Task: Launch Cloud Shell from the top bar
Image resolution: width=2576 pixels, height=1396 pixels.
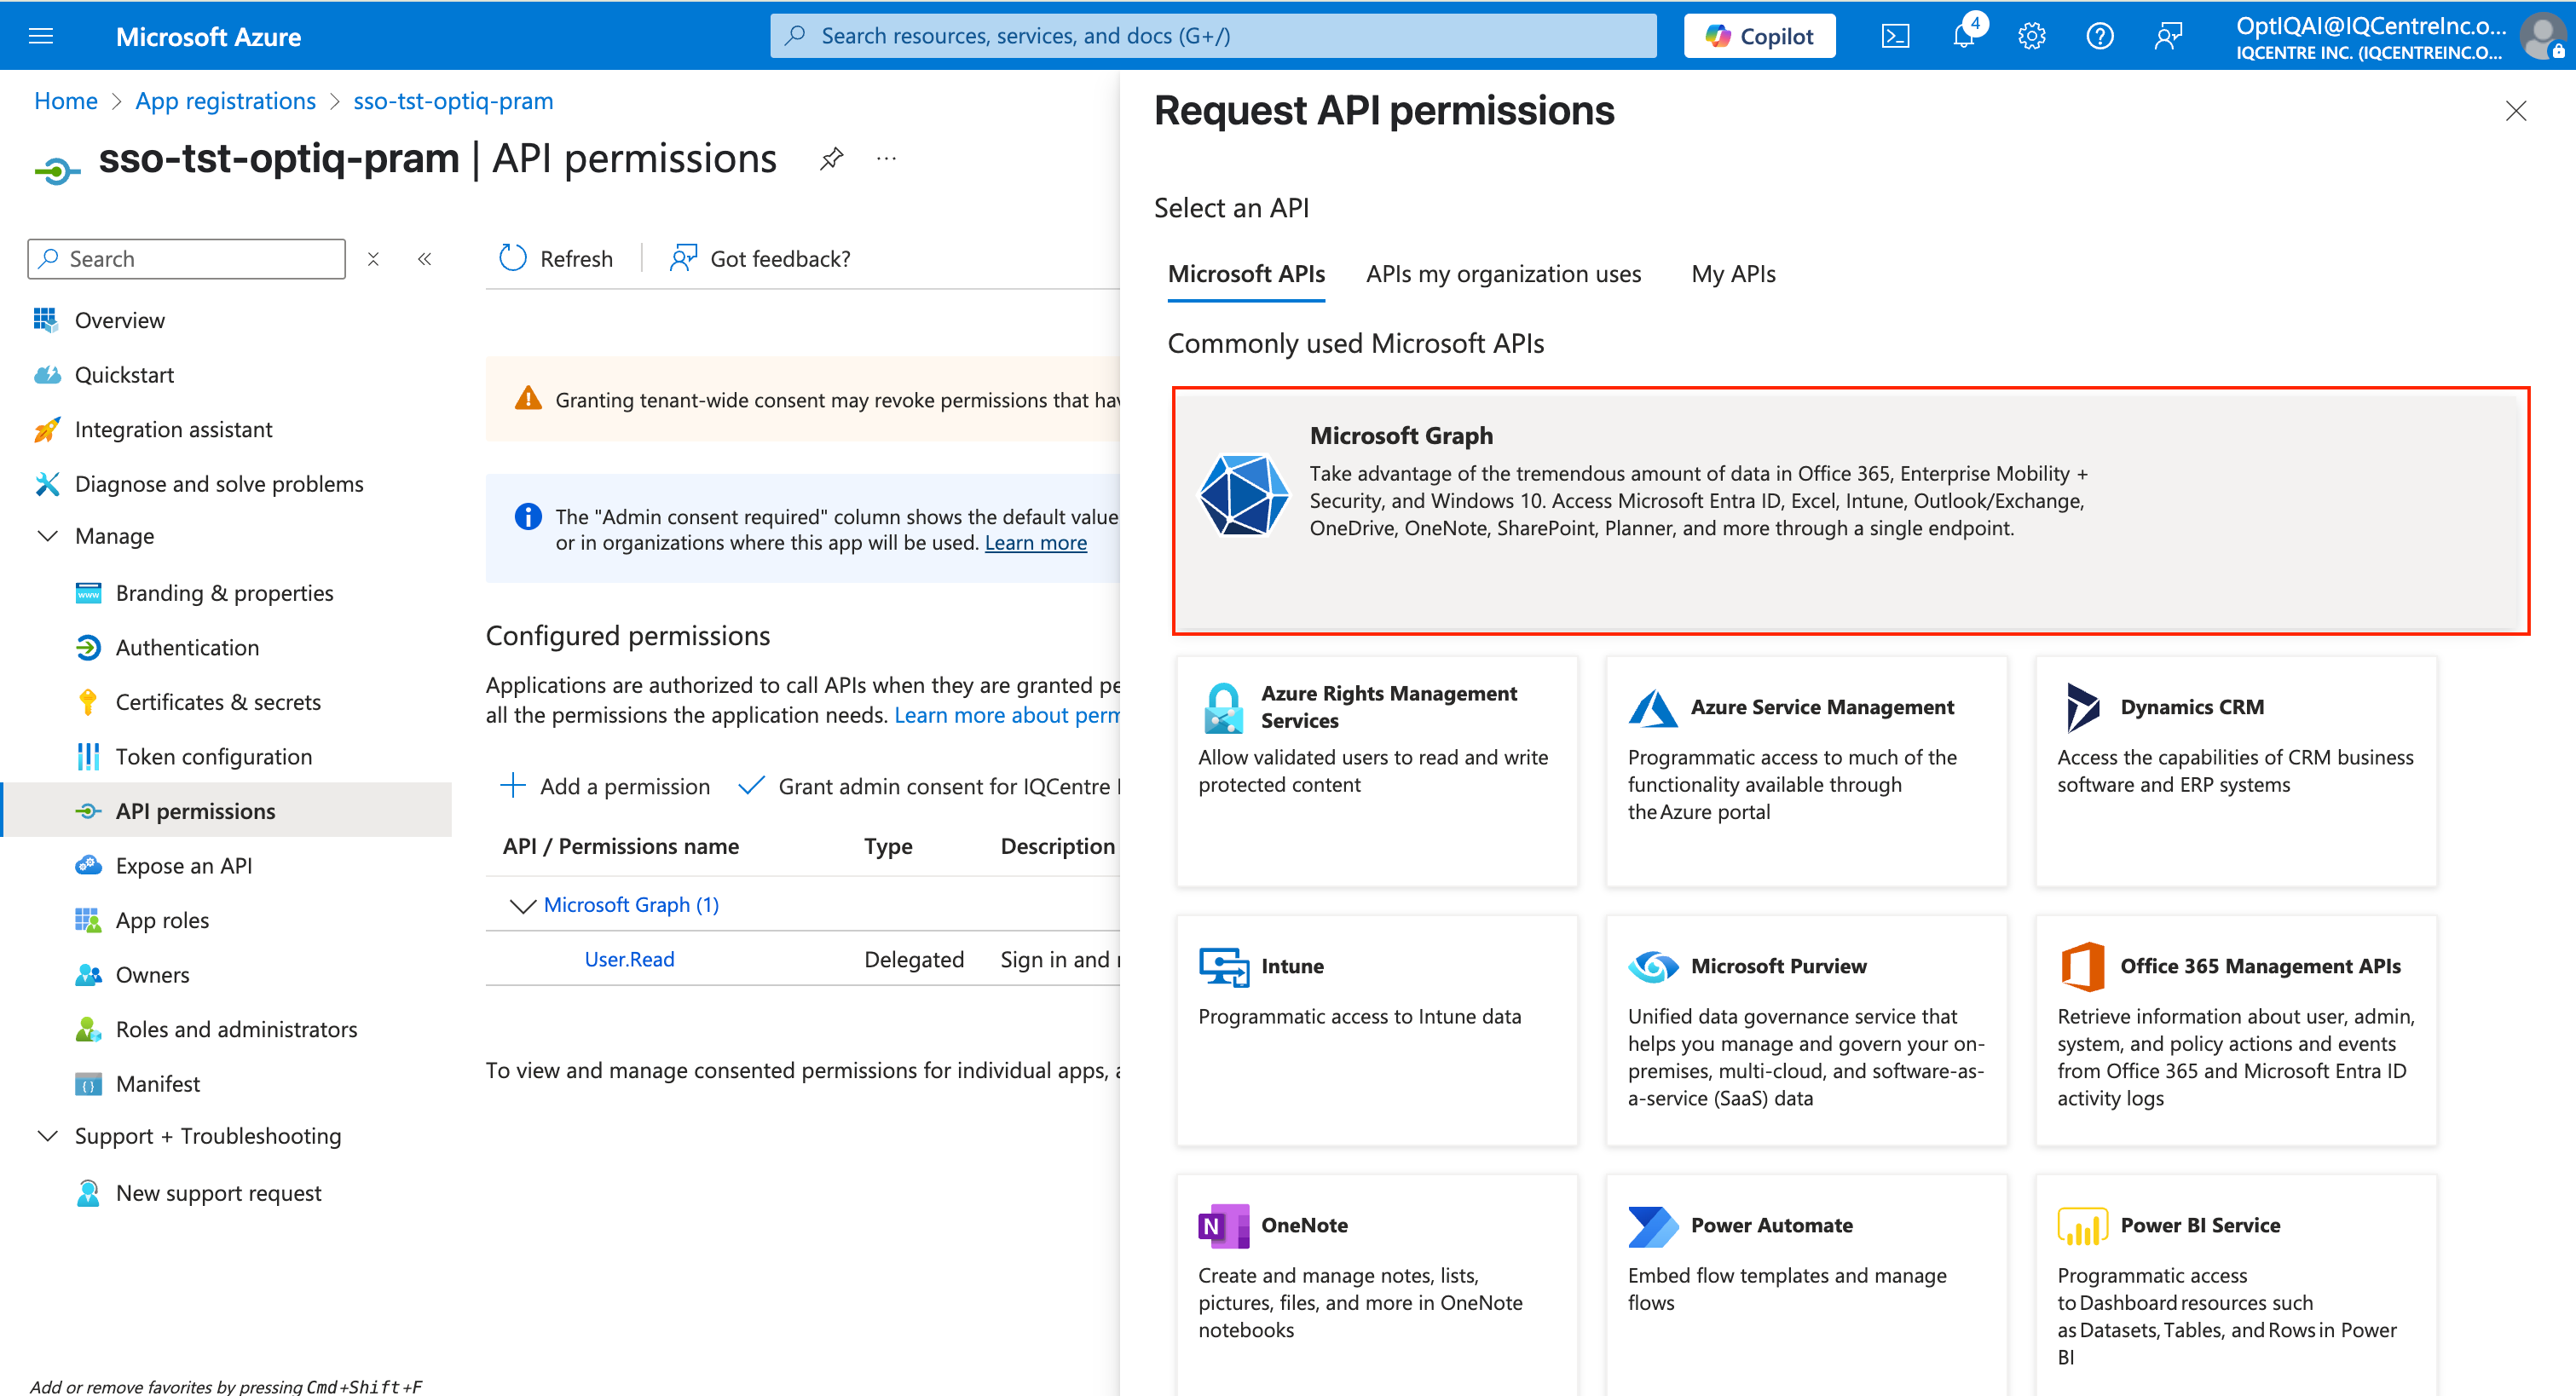Action: click(1895, 36)
